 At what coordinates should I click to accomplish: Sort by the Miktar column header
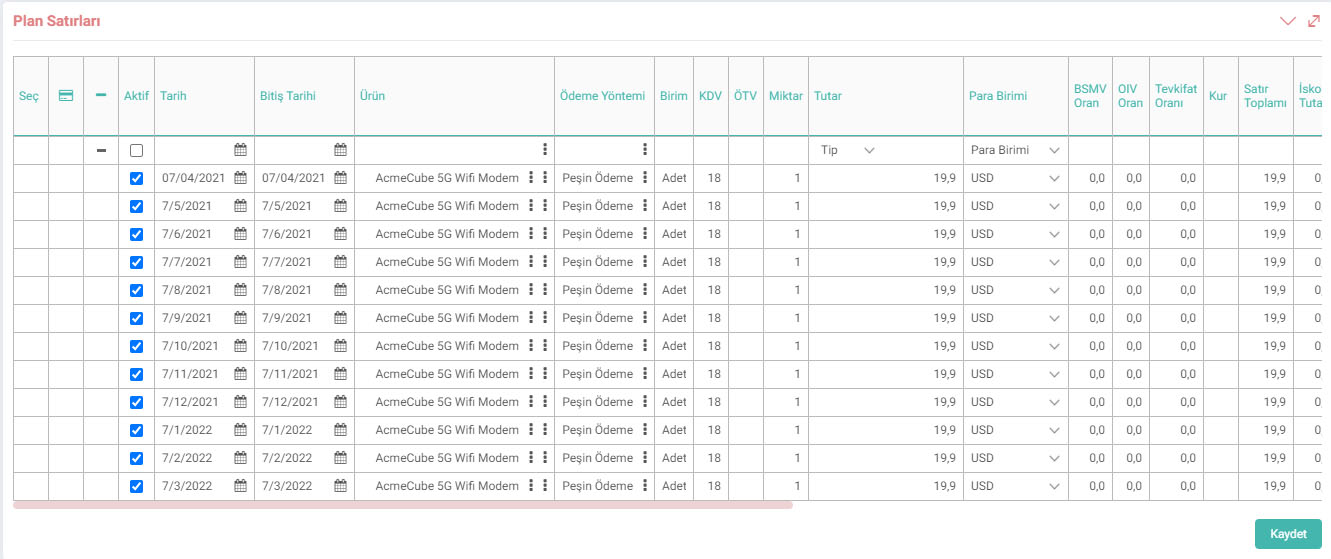[786, 96]
